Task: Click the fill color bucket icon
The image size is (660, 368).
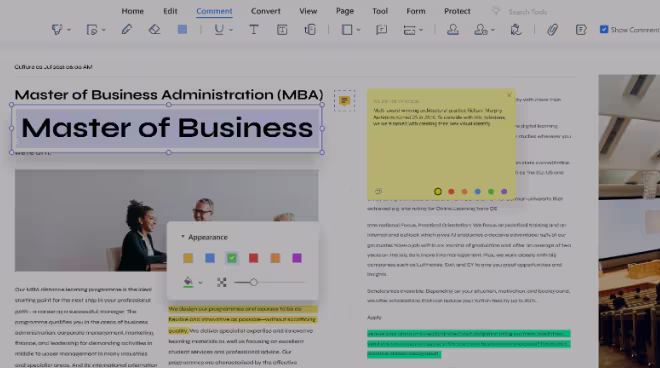Action: 188,282
